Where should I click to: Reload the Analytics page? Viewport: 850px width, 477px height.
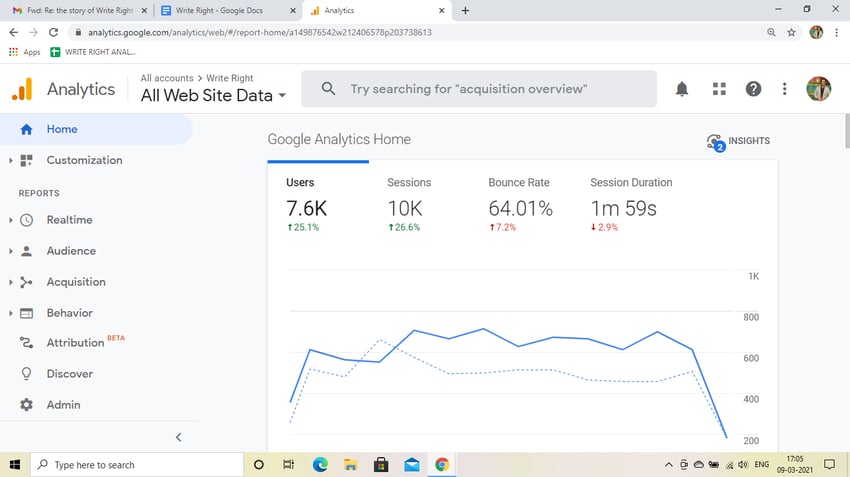(x=53, y=33)
